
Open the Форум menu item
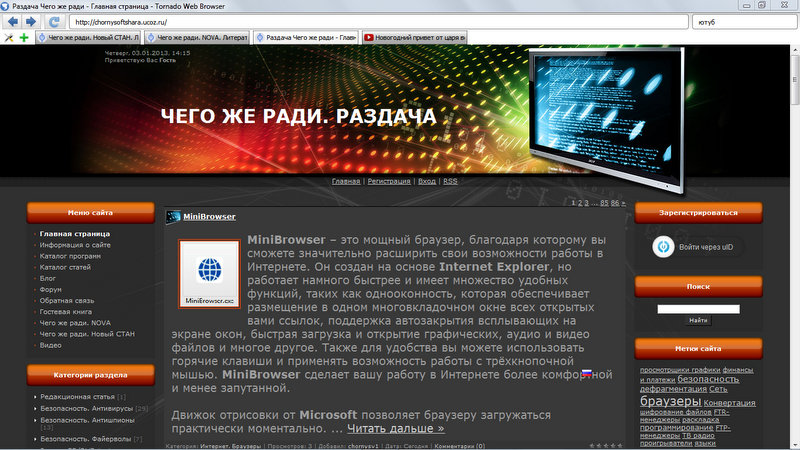pos(51,289)
